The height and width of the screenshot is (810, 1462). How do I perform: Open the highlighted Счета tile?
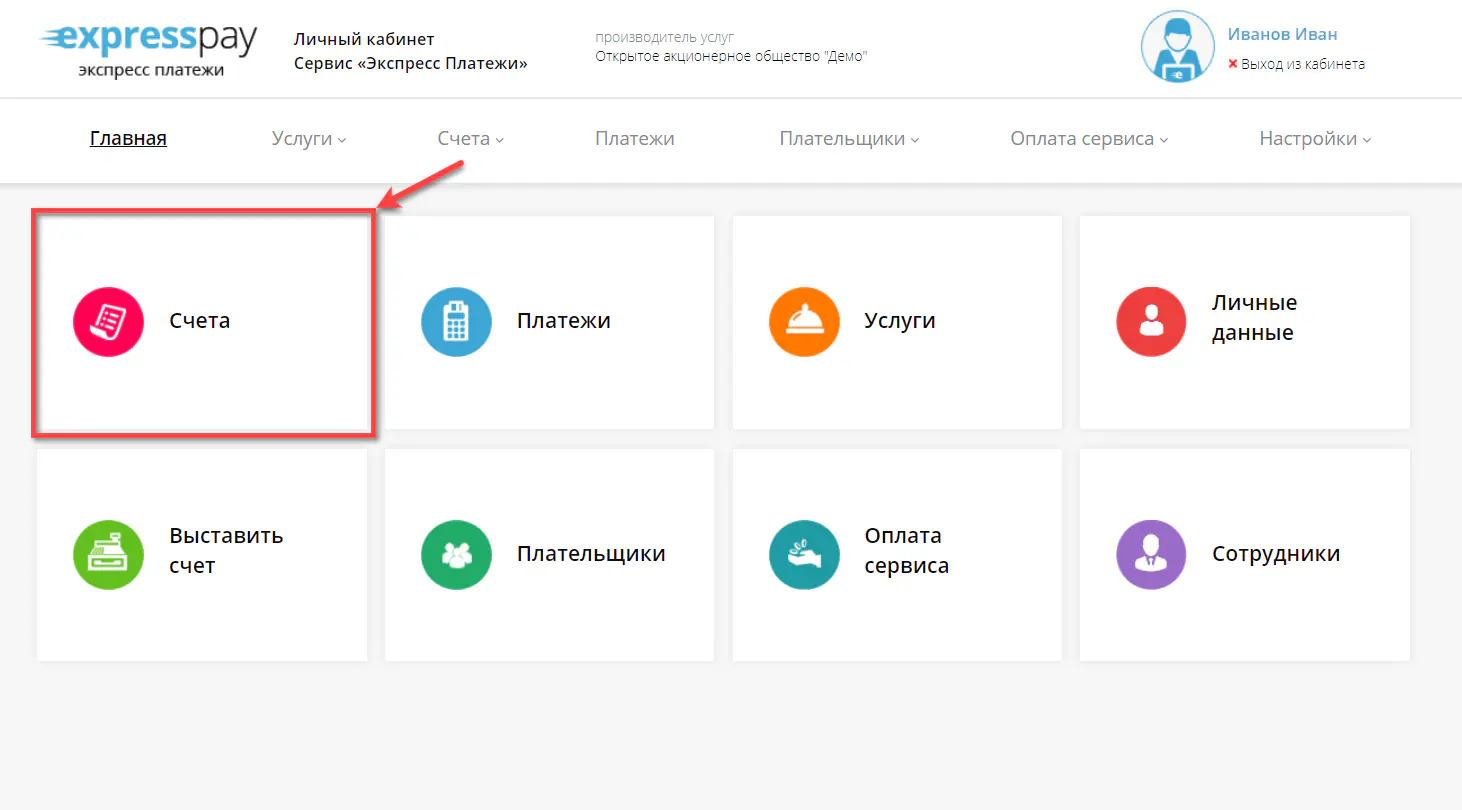coord(200,321)
